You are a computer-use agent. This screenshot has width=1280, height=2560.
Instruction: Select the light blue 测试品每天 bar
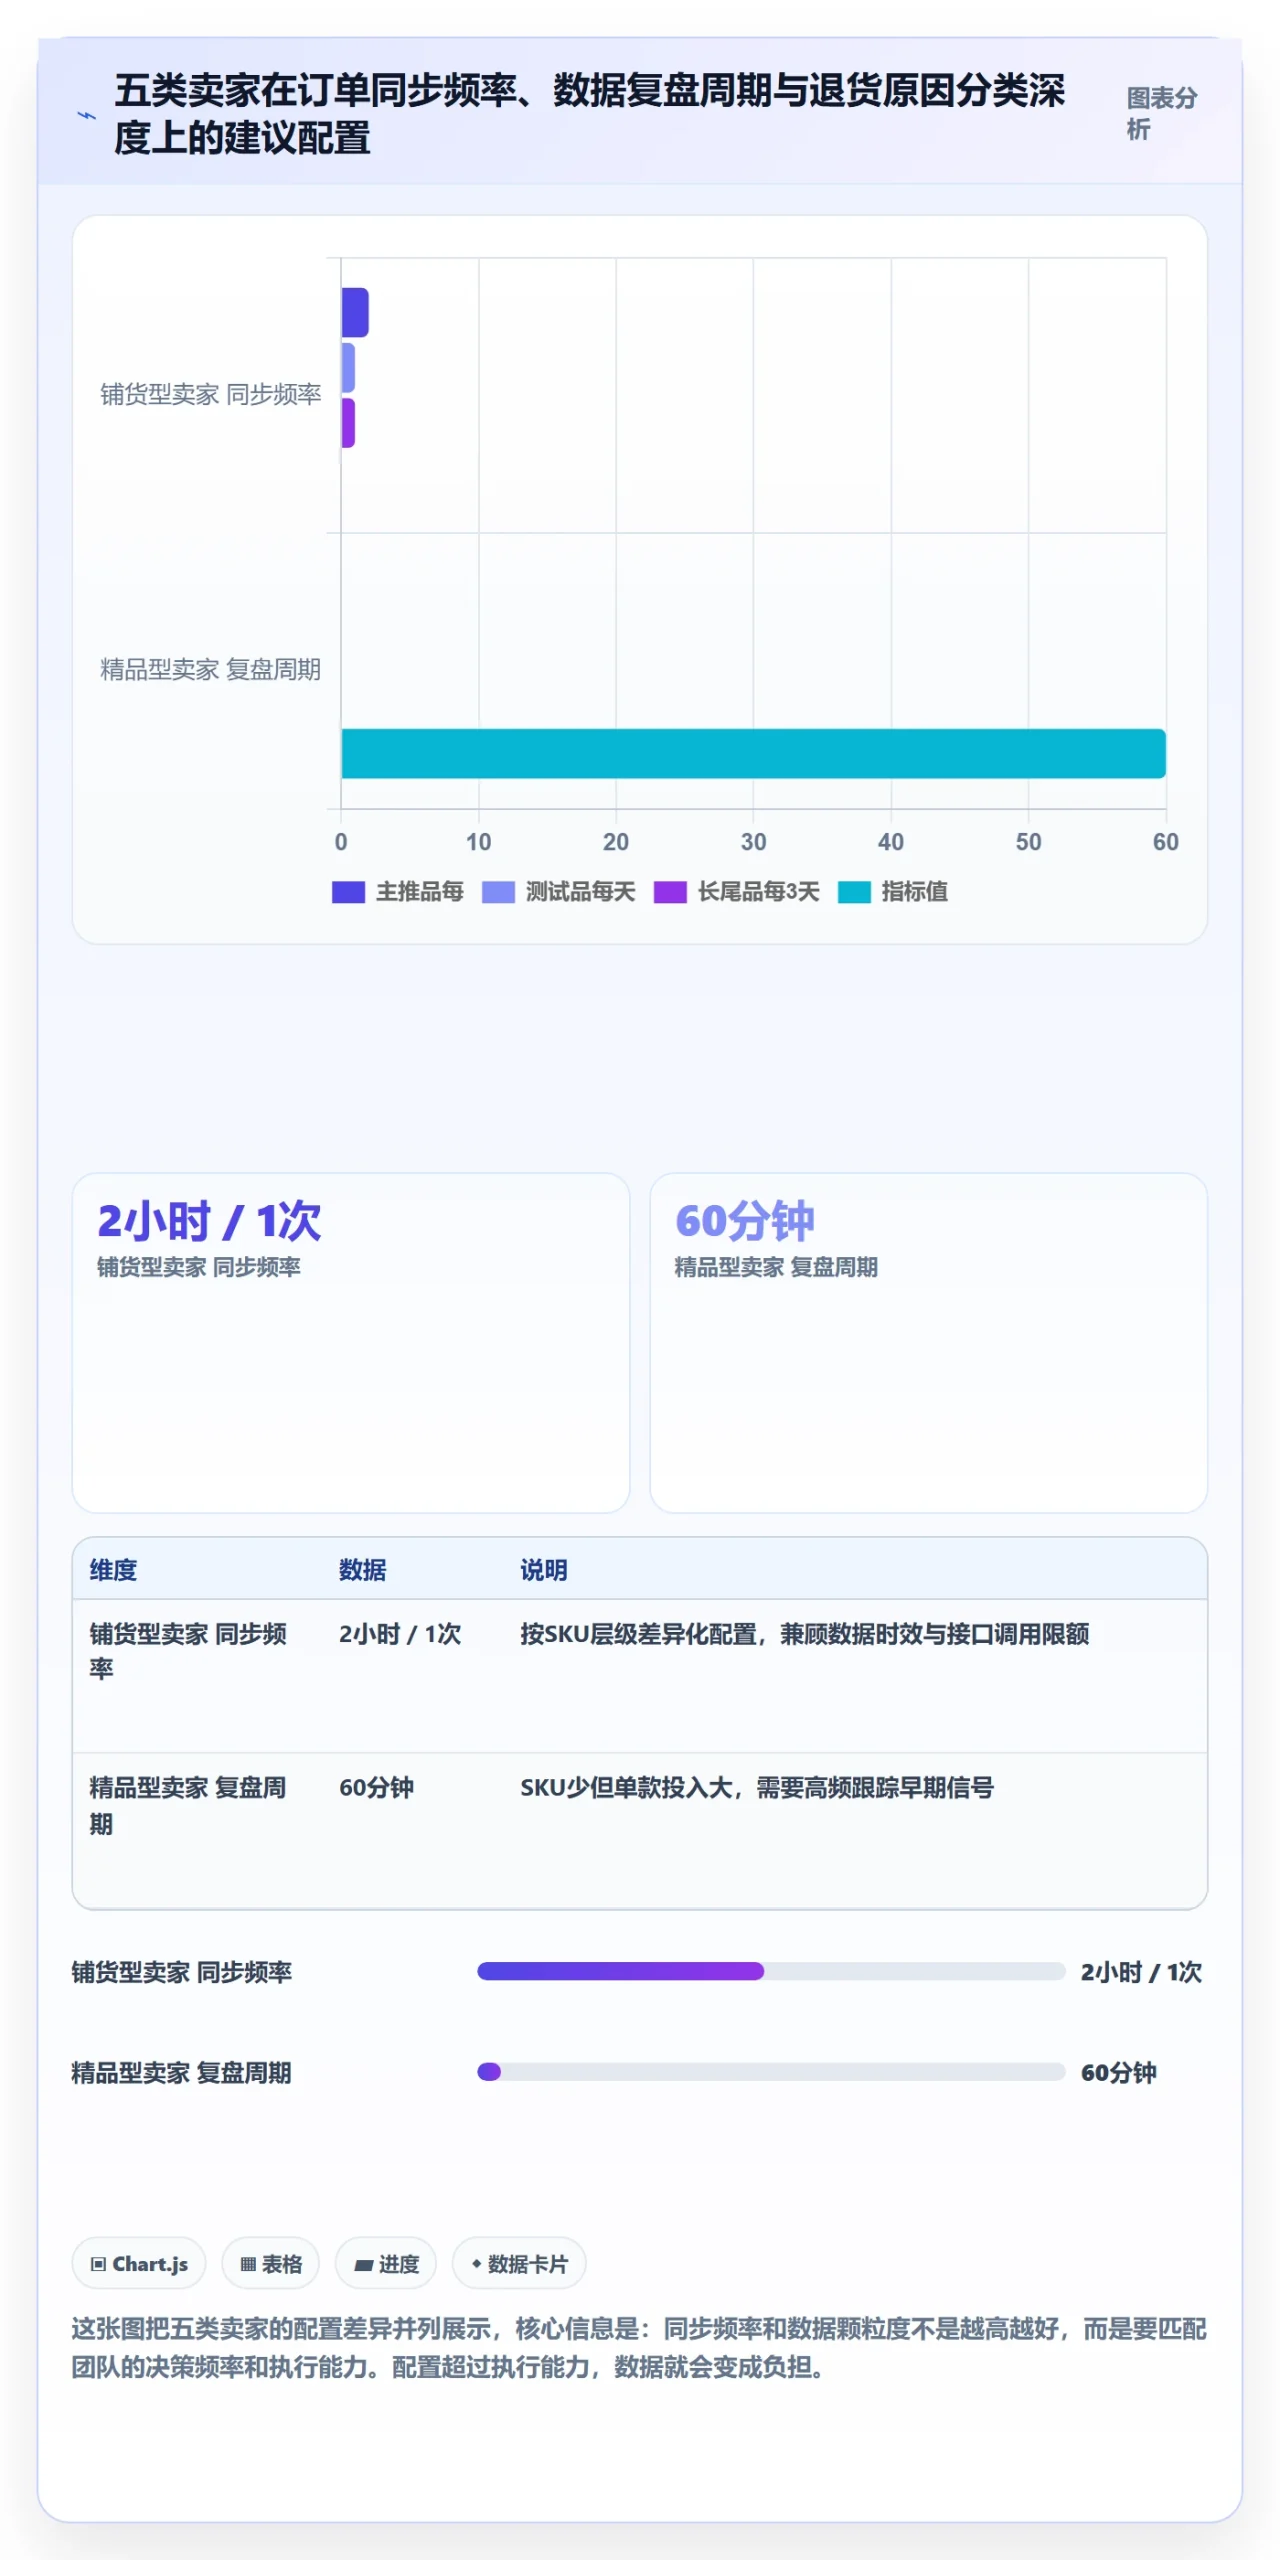click(x=348, y=368)
